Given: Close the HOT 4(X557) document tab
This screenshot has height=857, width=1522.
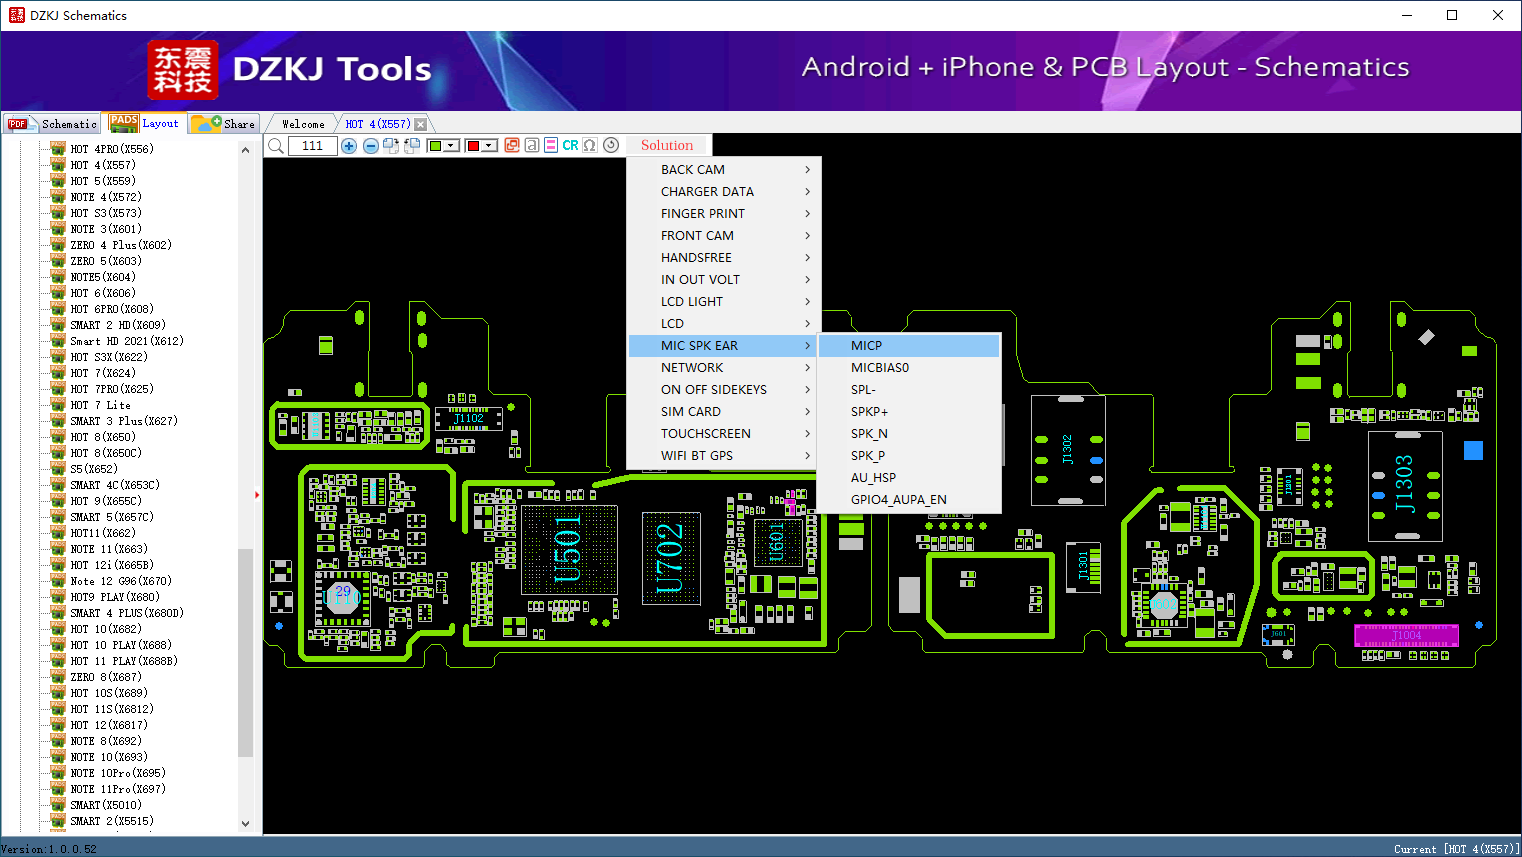Looking at the screenshot, I should pyautogui.click(x=421, y=124).
